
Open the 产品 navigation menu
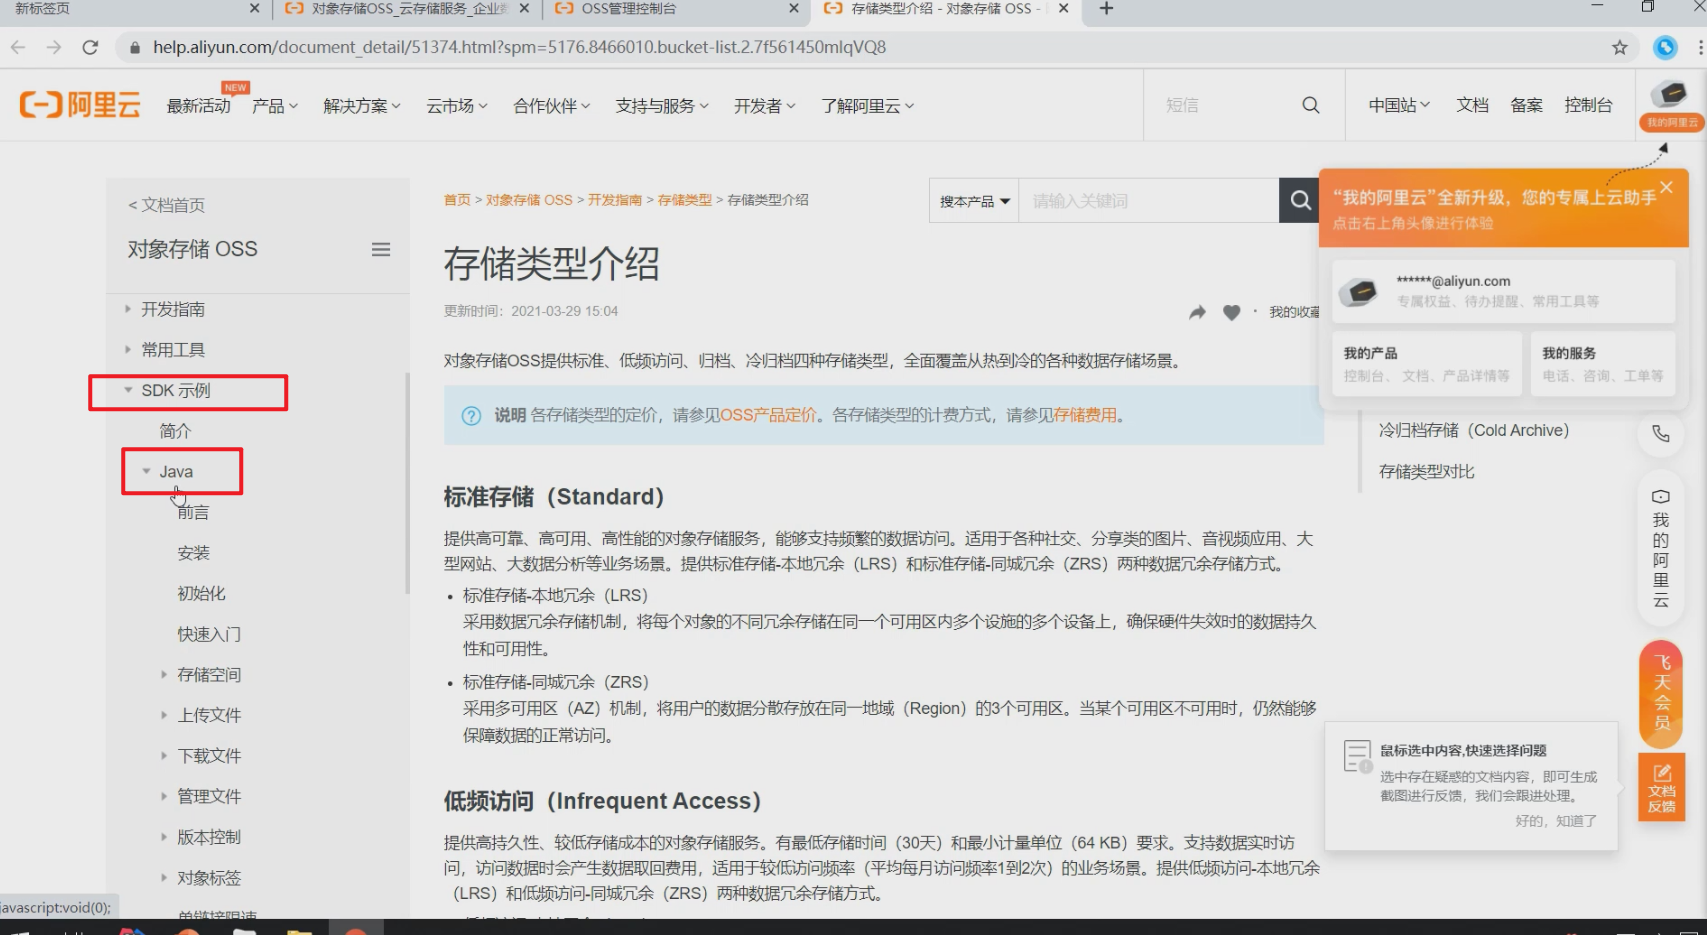[x=274, y=106]
